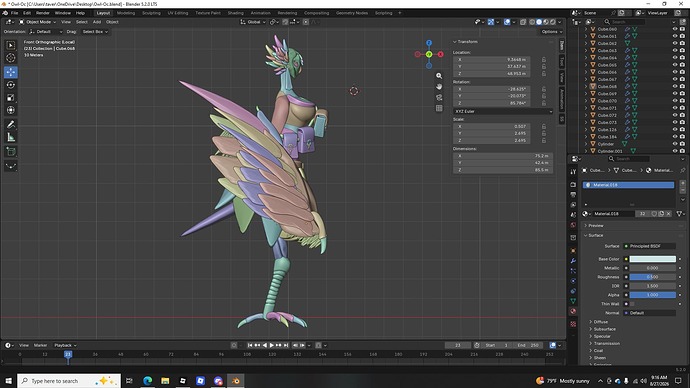Activate the Rotate tool
The width and height of the screenshot is (690, 388).
pyautogui.click(x=11, y=85)
